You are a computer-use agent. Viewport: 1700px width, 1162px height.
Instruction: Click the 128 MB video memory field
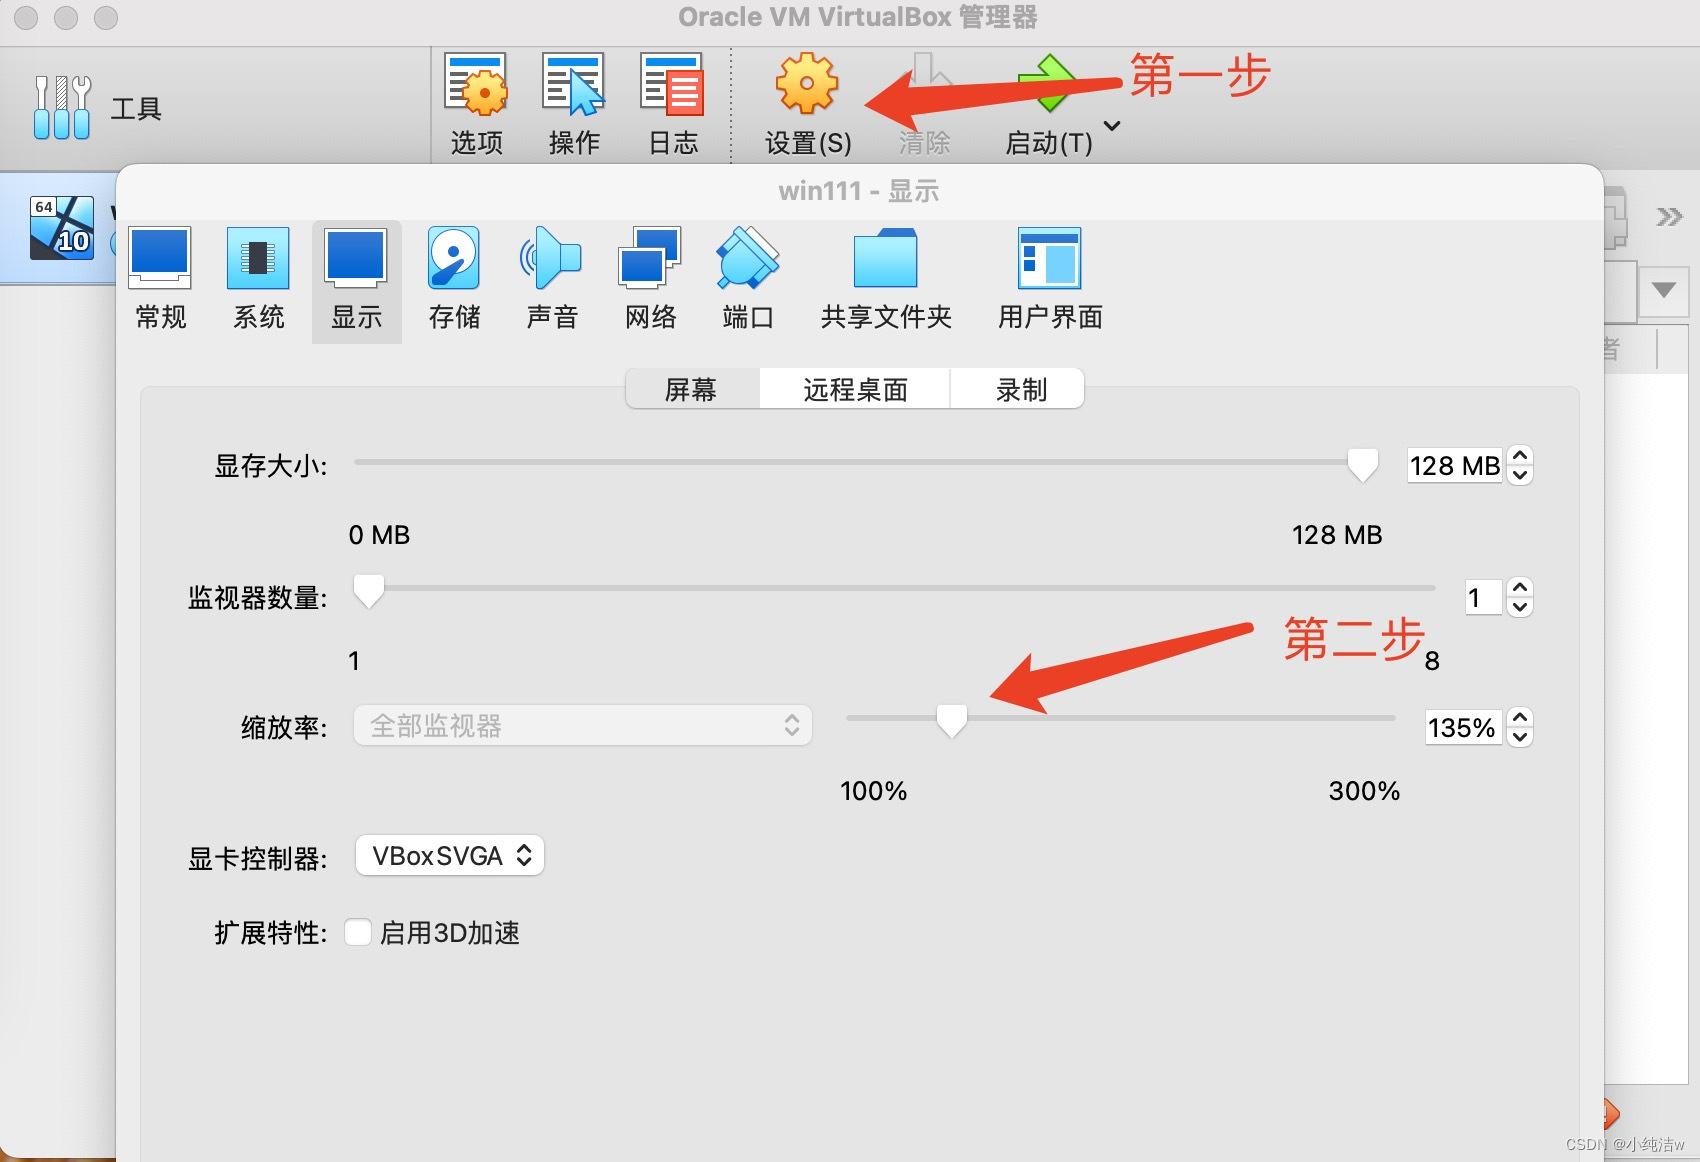click(1454, 466)
